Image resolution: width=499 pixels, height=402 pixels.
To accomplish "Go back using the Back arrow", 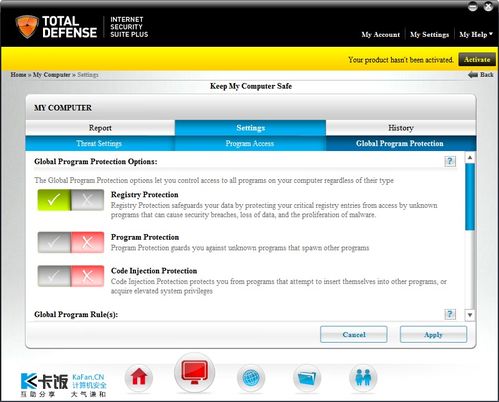I will (x=481, y=75).
